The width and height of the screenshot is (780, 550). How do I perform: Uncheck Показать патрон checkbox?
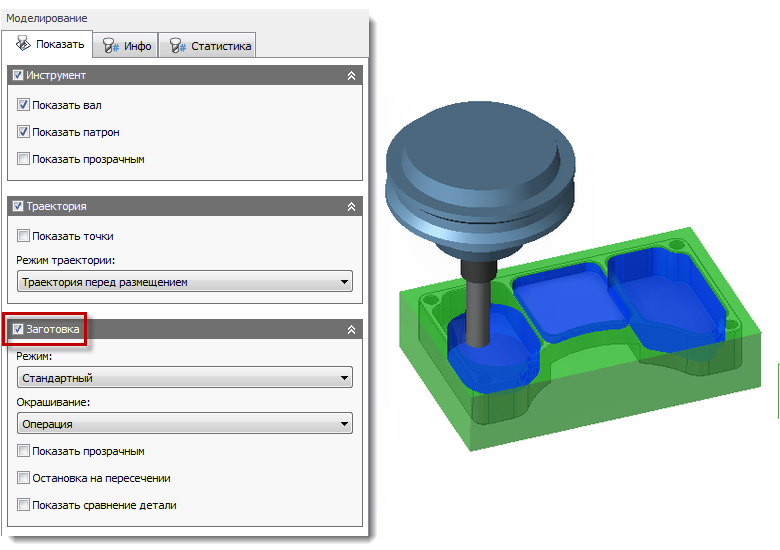(23, 132)
